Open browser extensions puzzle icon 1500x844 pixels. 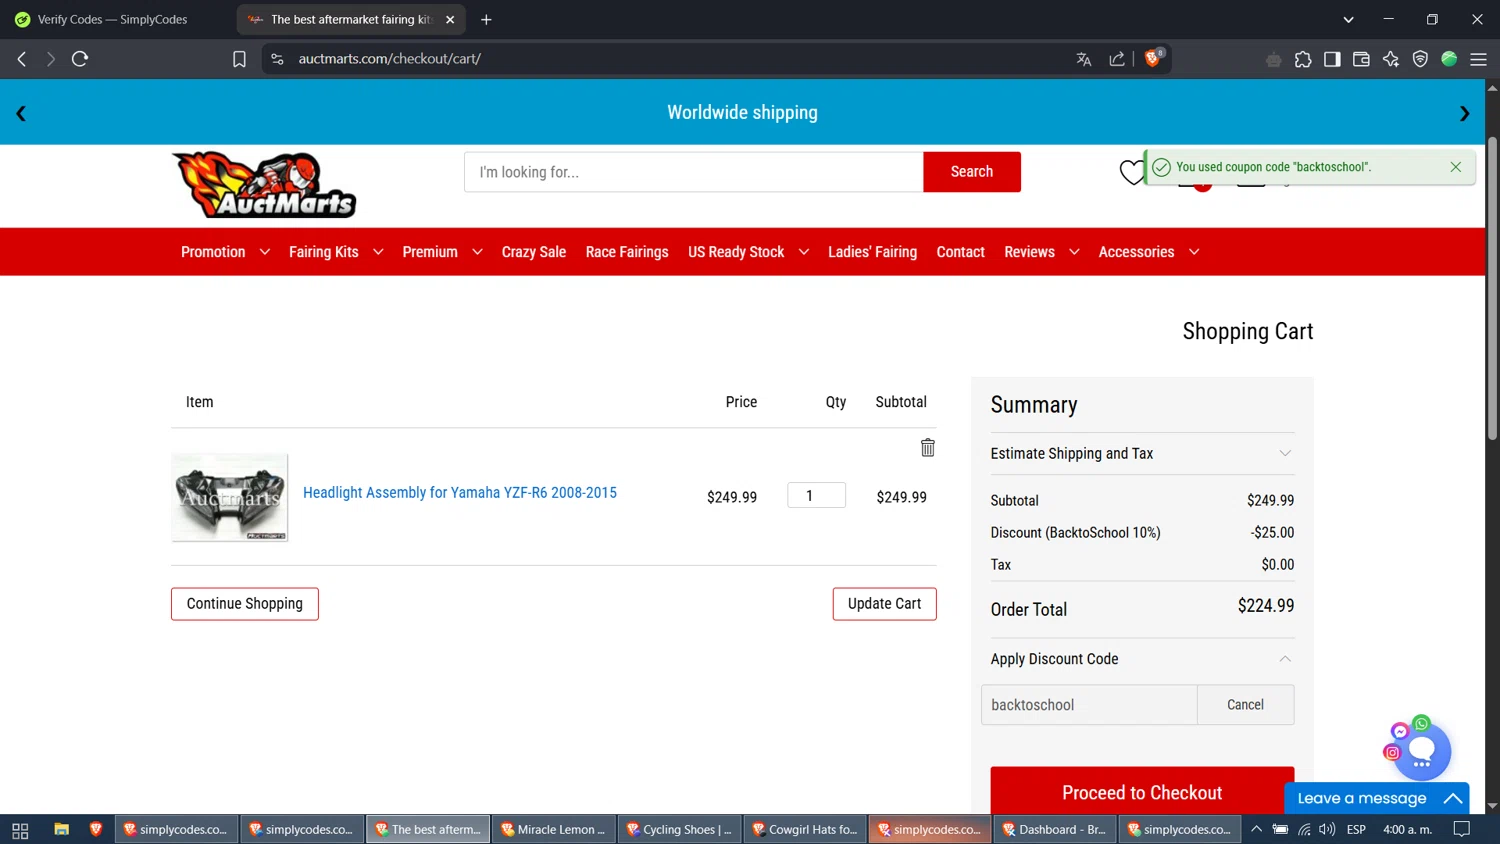pos(1303,59)
